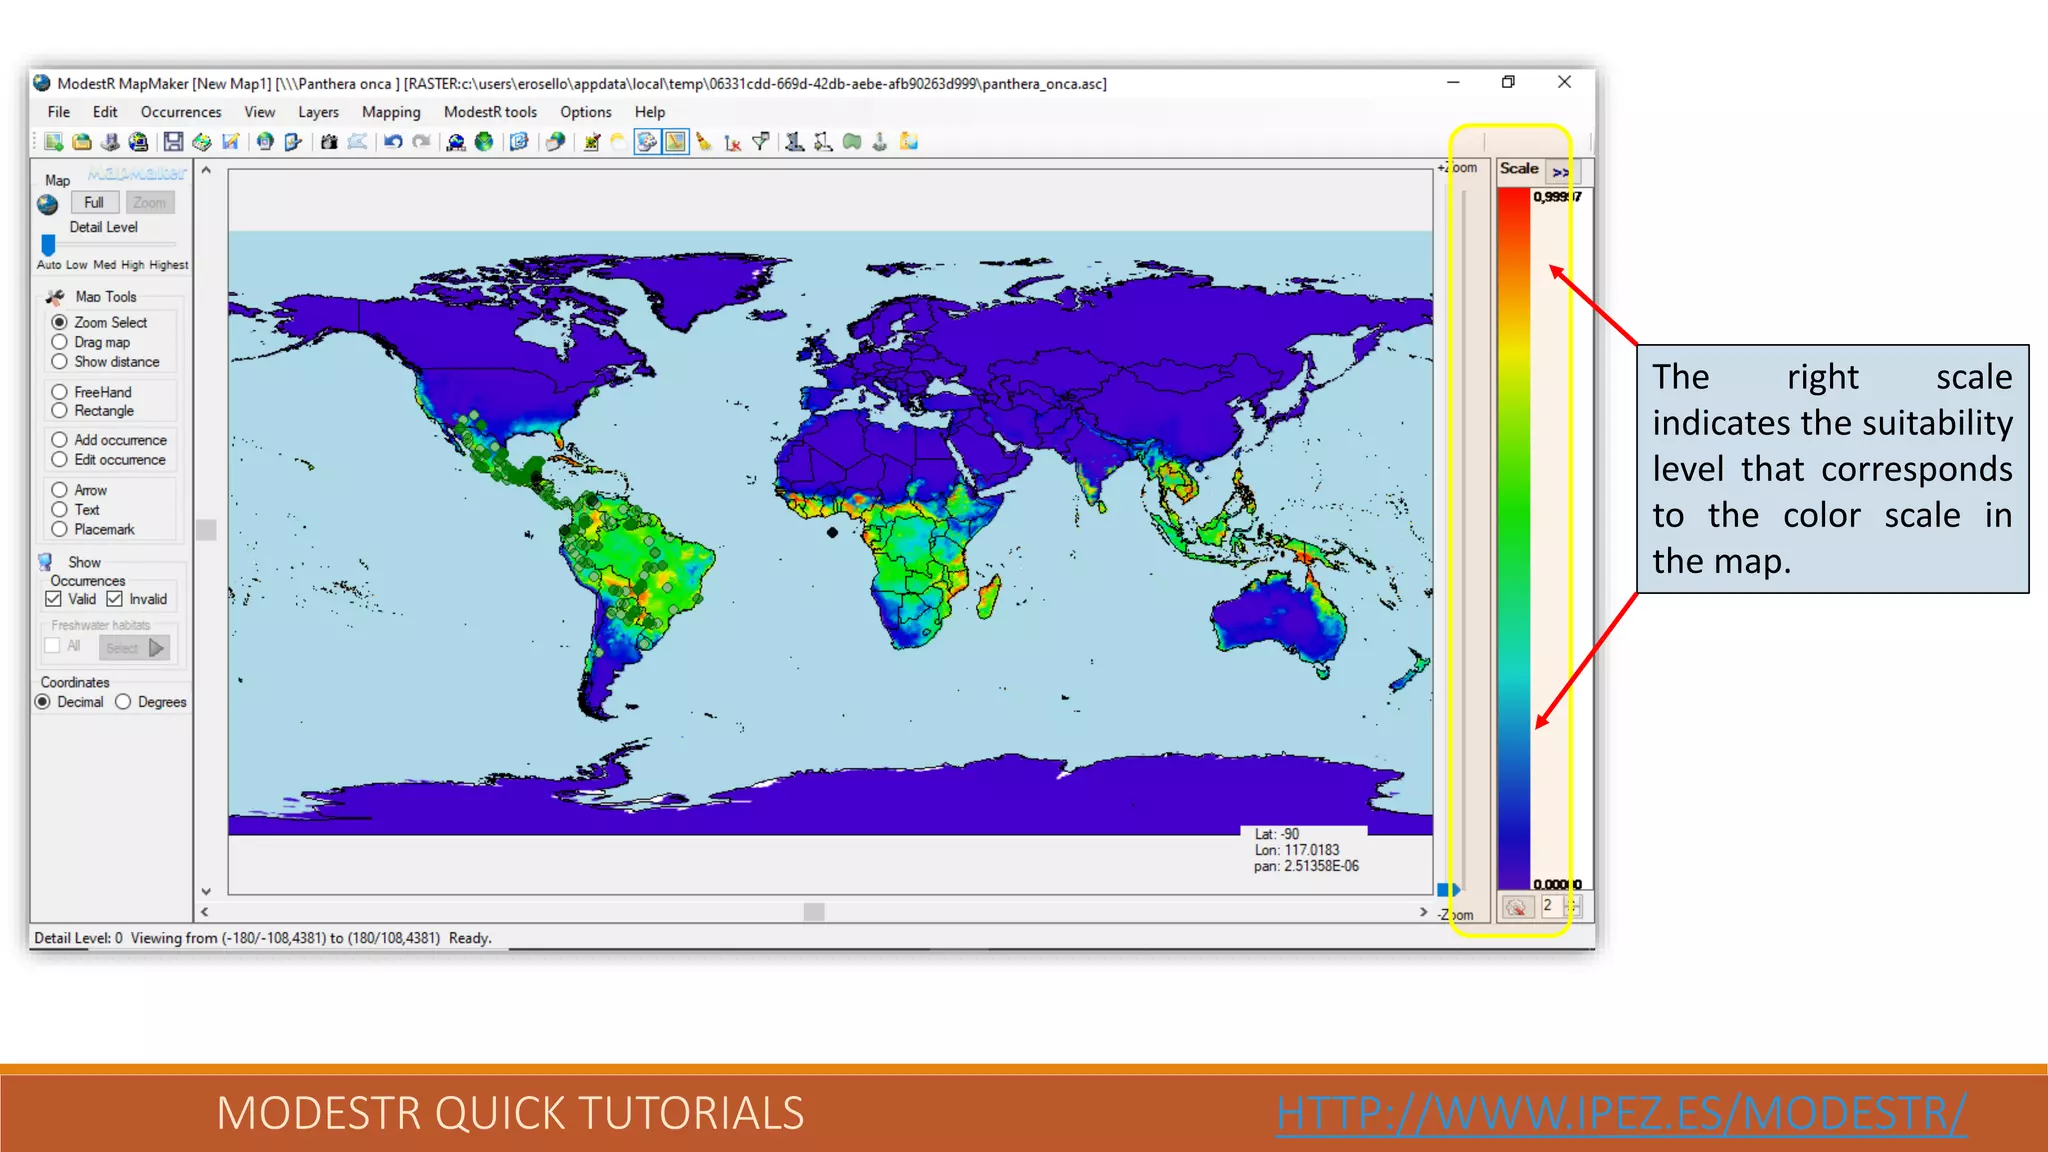Image resolution: width=2048 pixels, height=1152 pixels.
Task: Click the rainbow suitability color scale bar
Action: (x=1514, y=538)
